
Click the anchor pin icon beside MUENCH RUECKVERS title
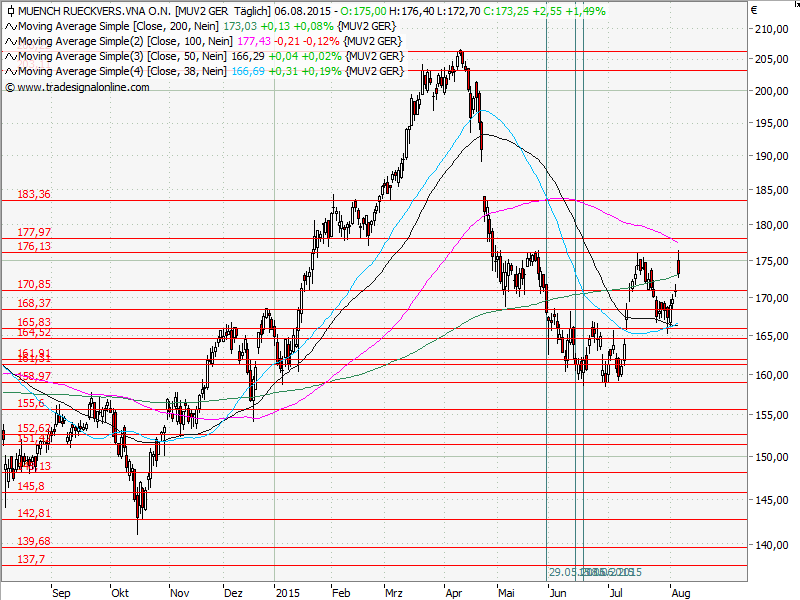tap(9, 11)
